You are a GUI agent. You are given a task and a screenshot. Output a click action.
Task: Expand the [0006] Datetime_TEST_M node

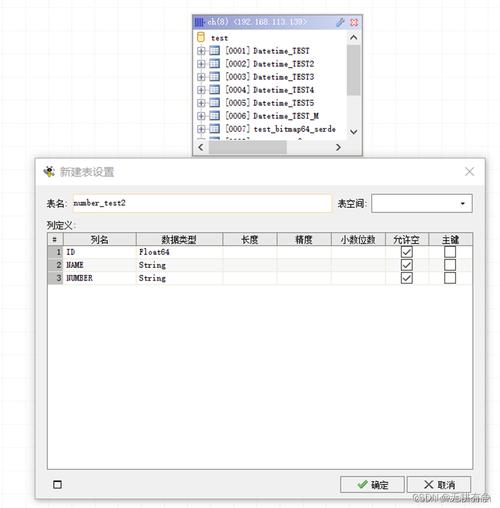coord(201,116)
